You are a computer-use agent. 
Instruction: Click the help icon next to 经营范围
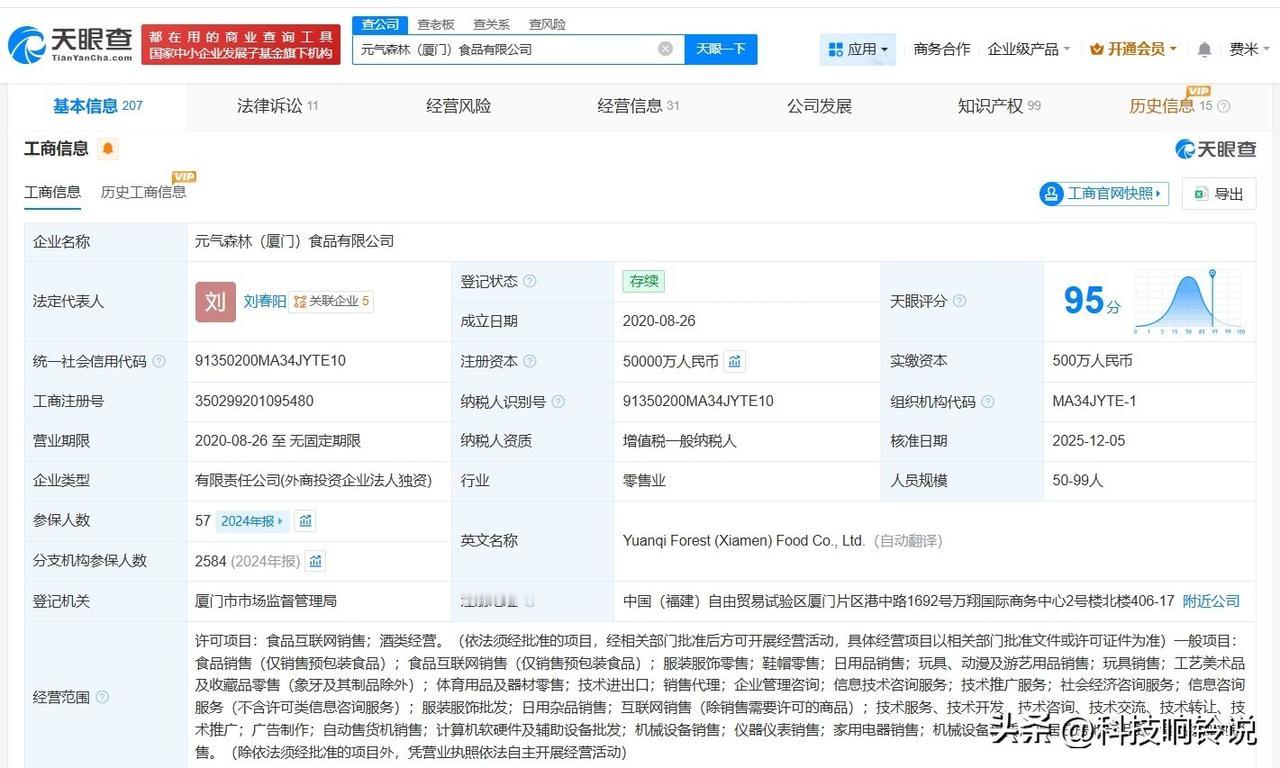102,697
